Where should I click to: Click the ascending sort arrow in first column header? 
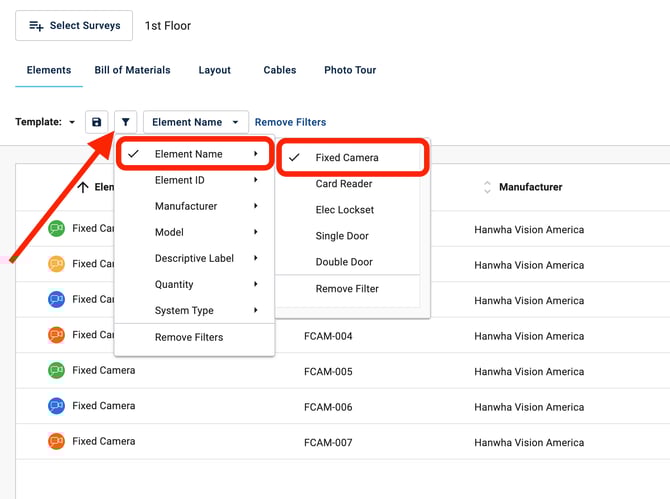coord(83,187)
